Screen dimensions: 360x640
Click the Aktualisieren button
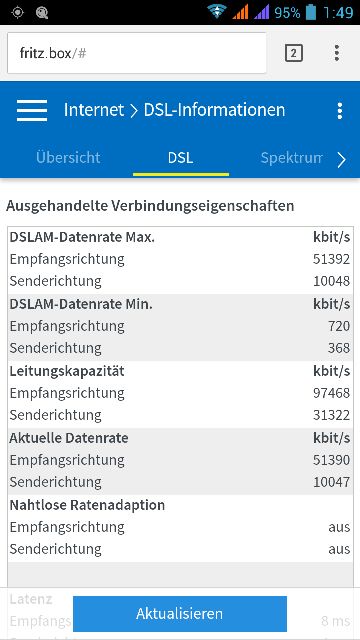coord(180,613)
